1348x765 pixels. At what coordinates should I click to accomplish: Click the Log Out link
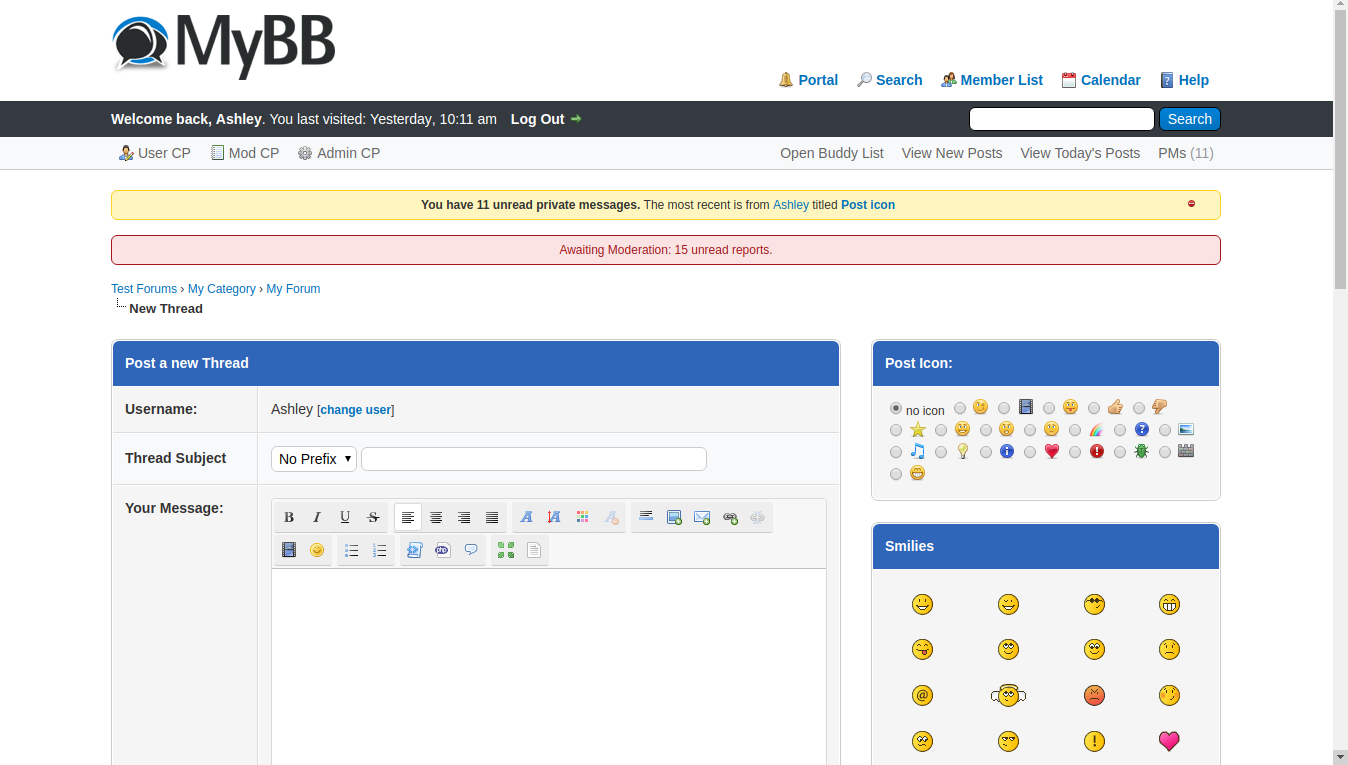click(538, 119)
